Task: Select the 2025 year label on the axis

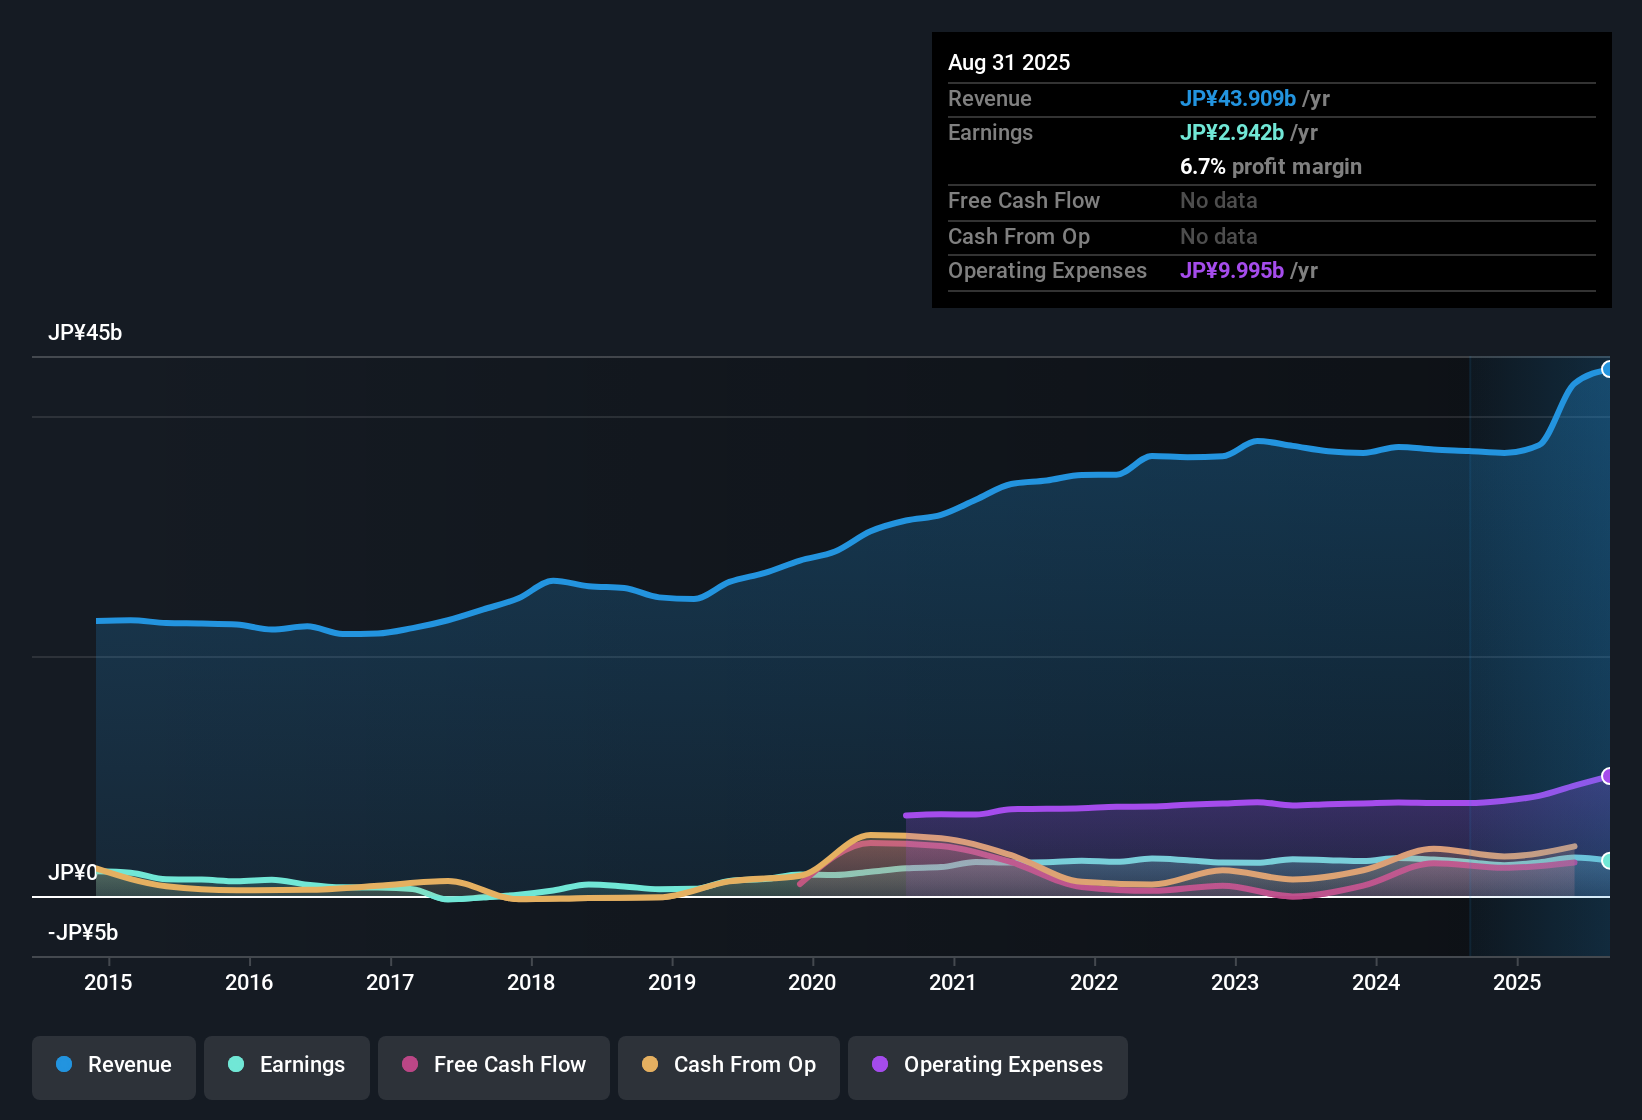Action: (1517, 982)
